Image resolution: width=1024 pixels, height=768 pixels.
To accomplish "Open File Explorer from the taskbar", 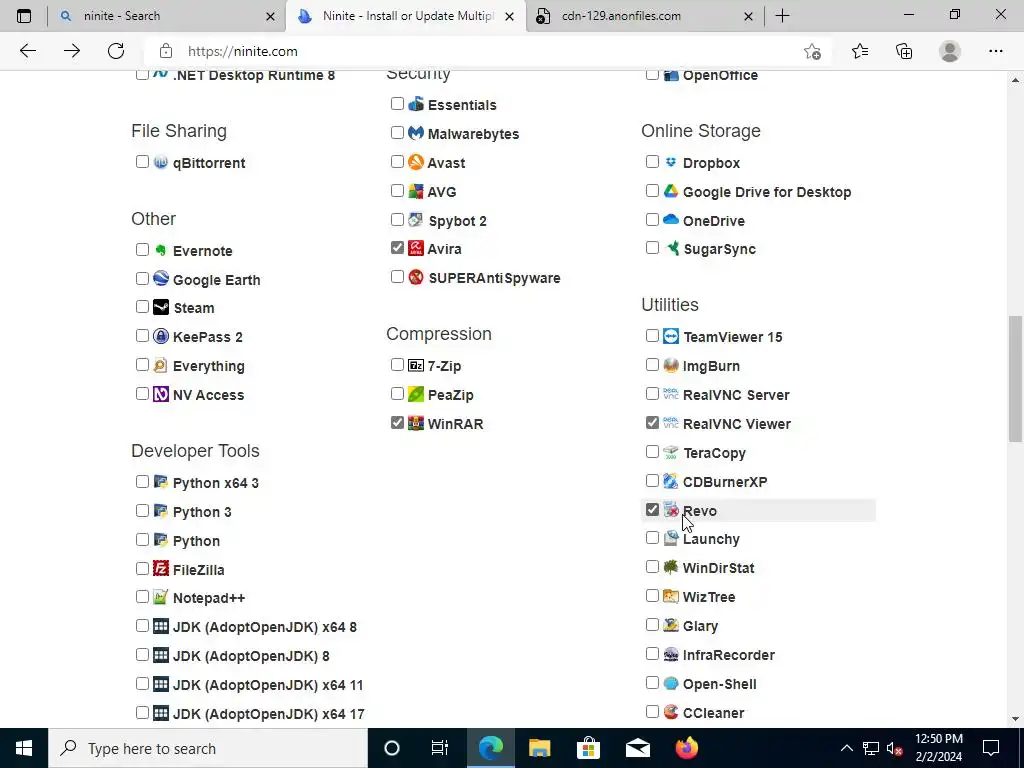I will 539,748.
